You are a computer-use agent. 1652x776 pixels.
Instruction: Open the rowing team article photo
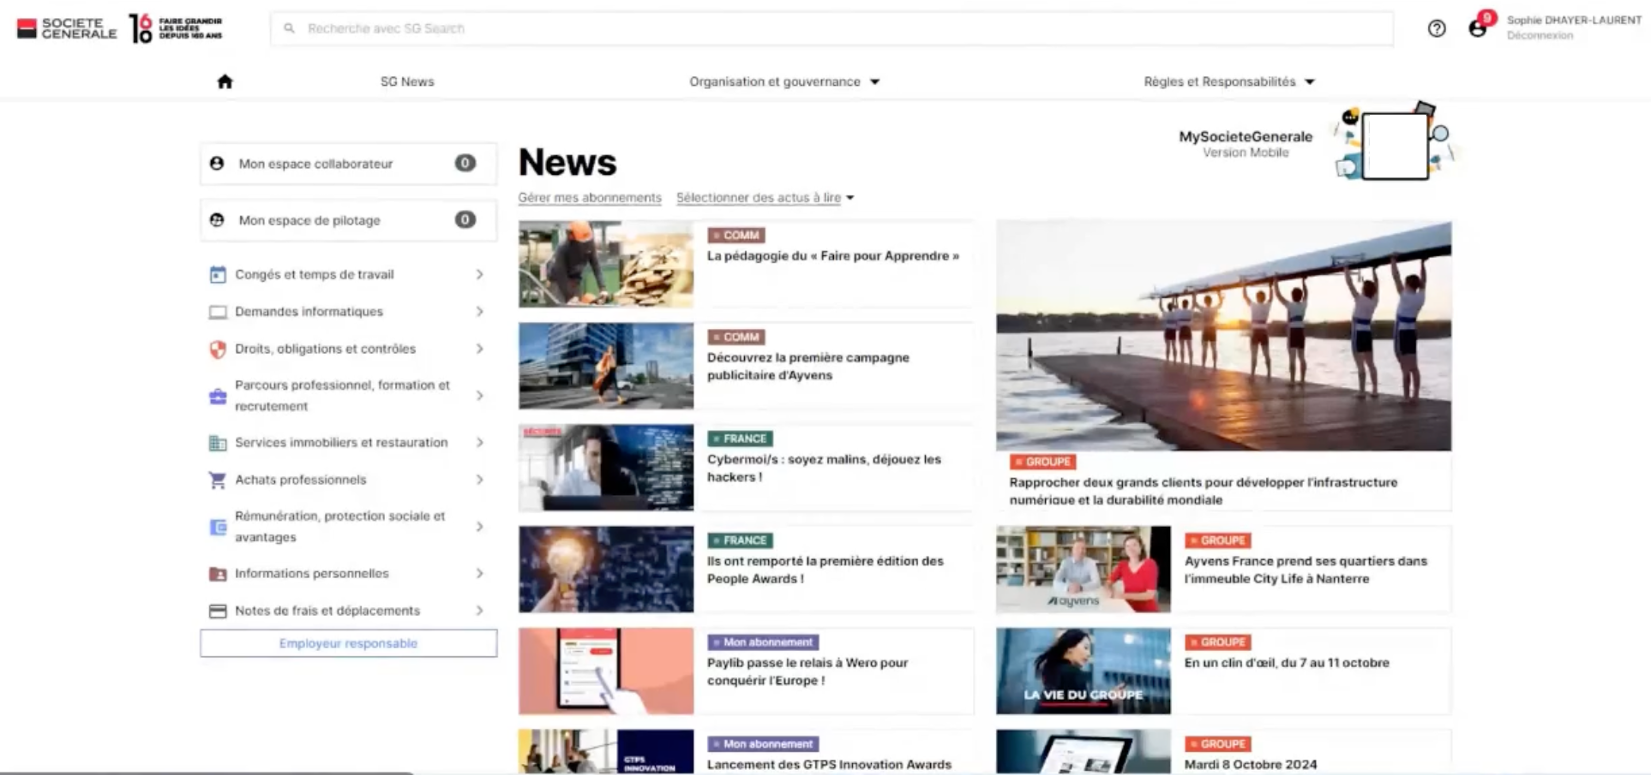(1224, 336)
